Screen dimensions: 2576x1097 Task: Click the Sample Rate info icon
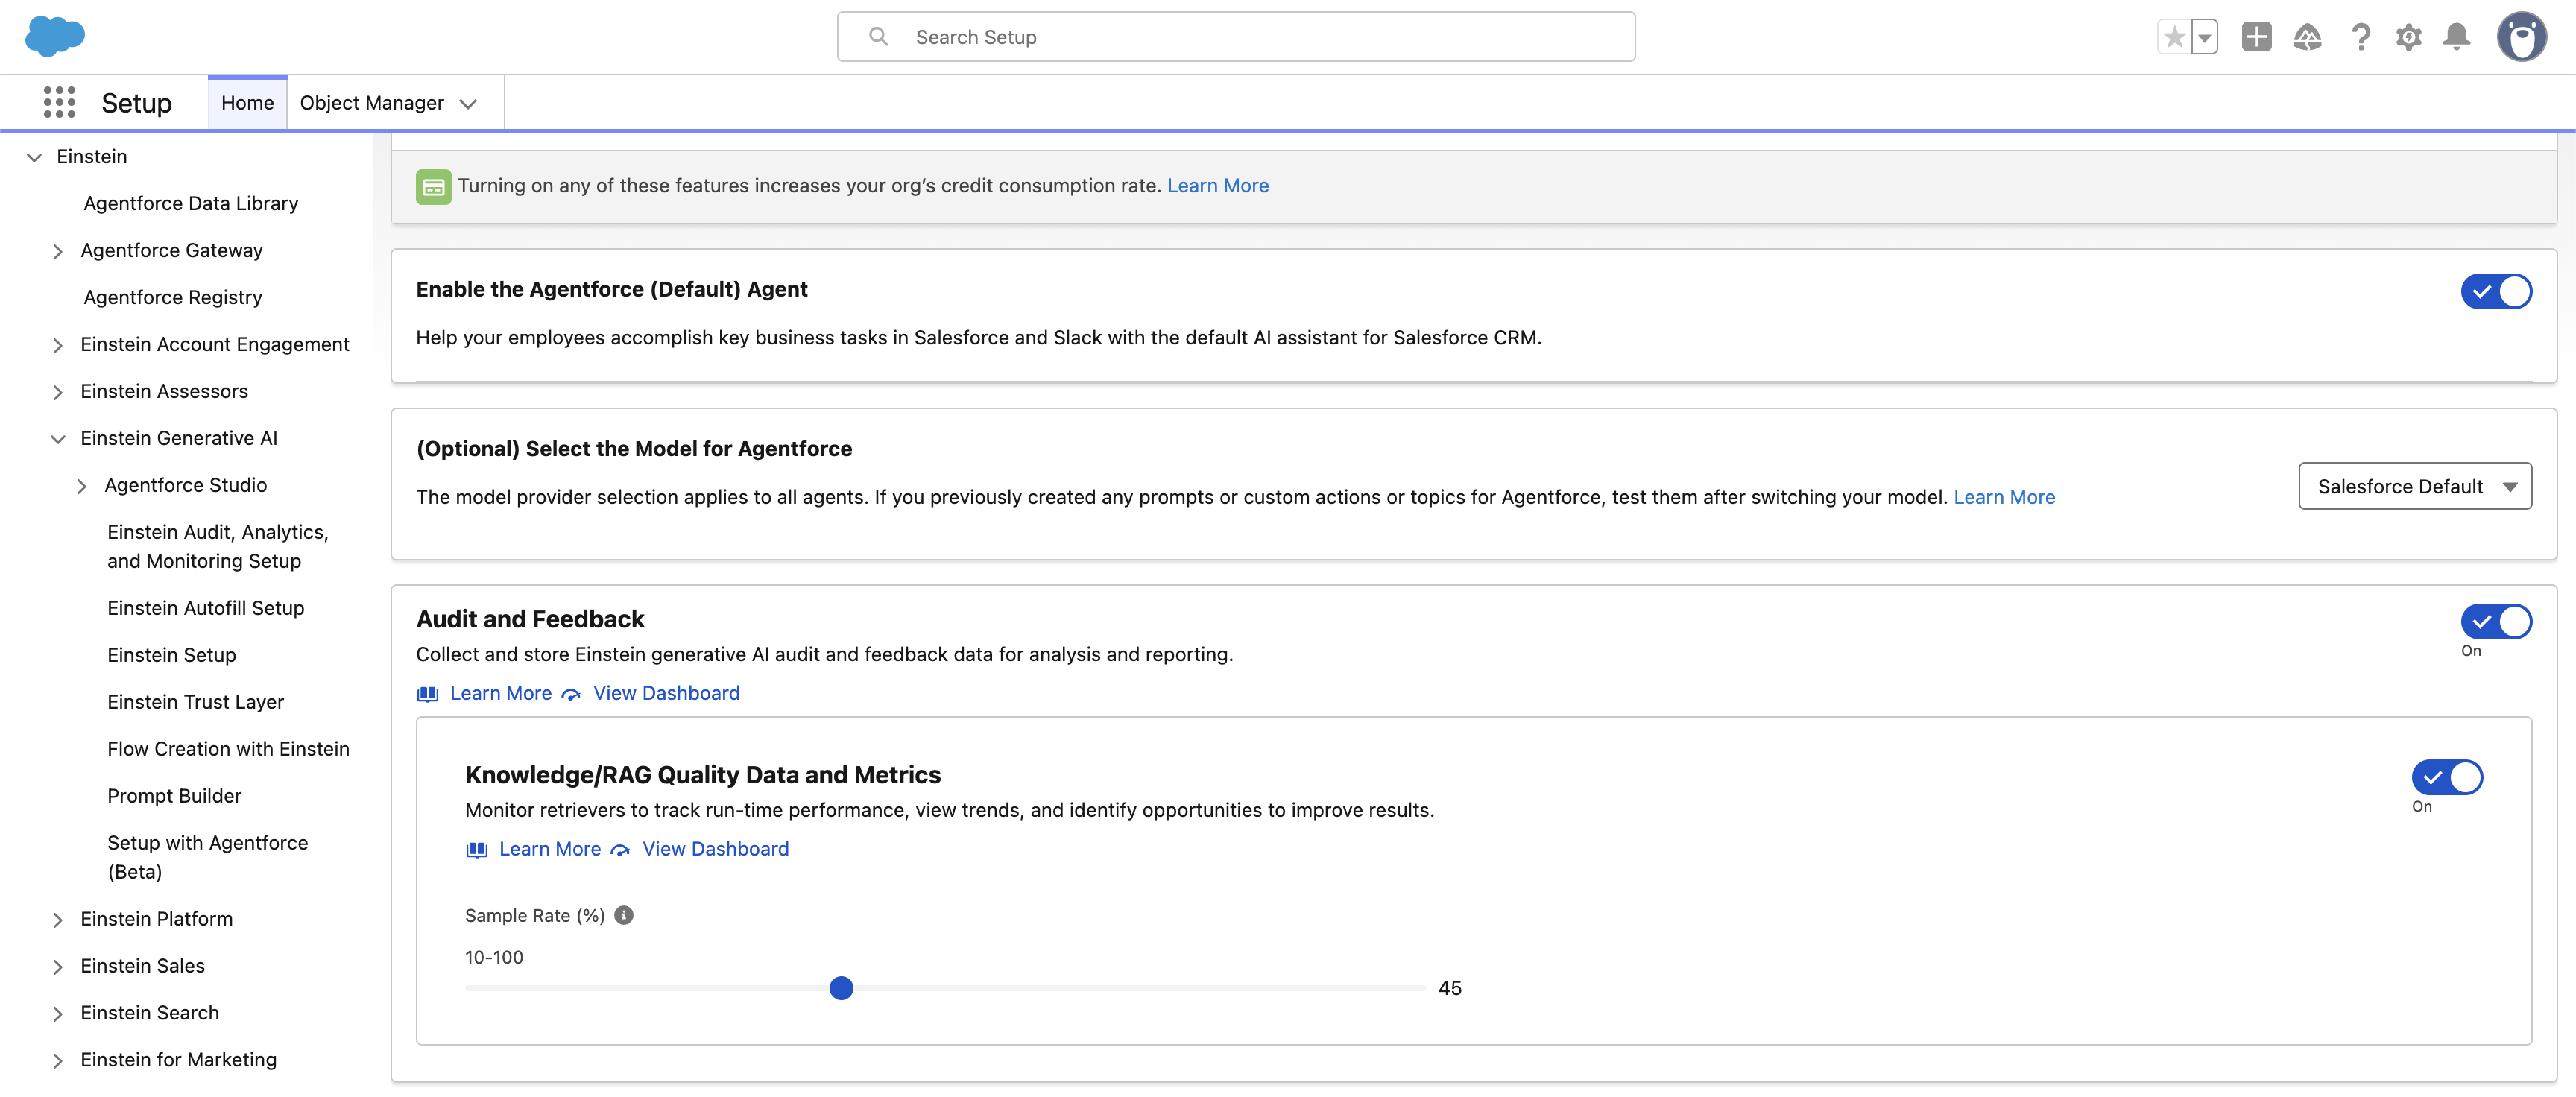[624, 915]
